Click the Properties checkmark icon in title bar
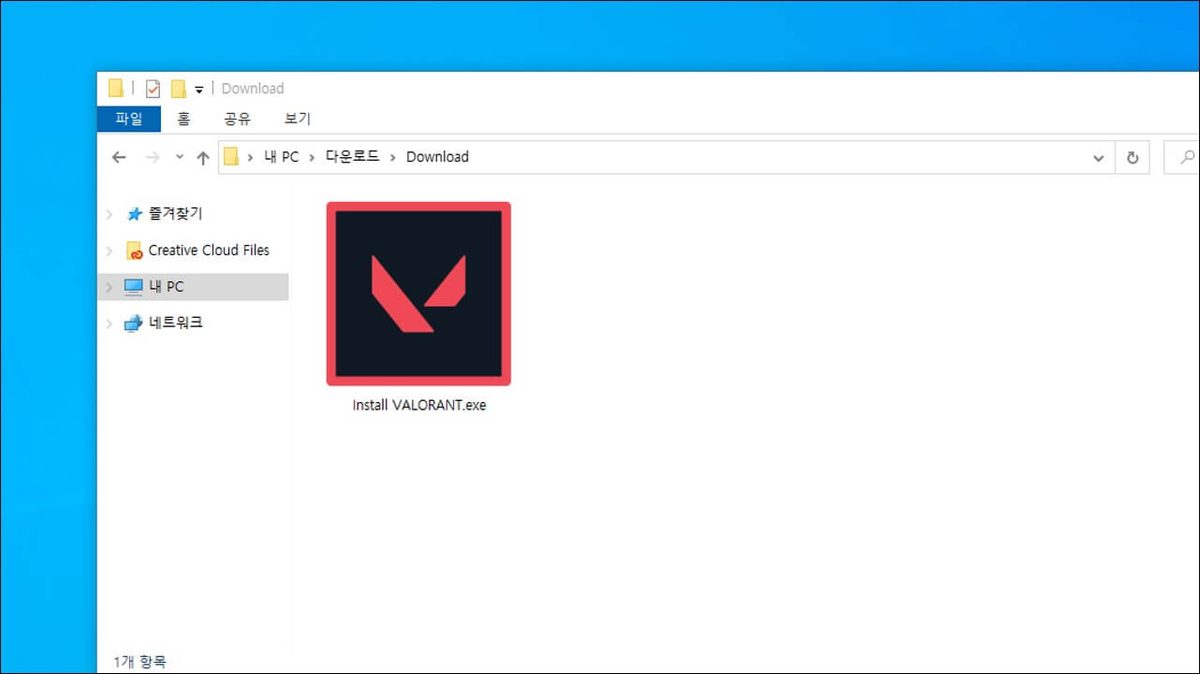Image resolution: width=1200 pixels, height=674 pixels. pyautogui.click(x=153, y=88)
